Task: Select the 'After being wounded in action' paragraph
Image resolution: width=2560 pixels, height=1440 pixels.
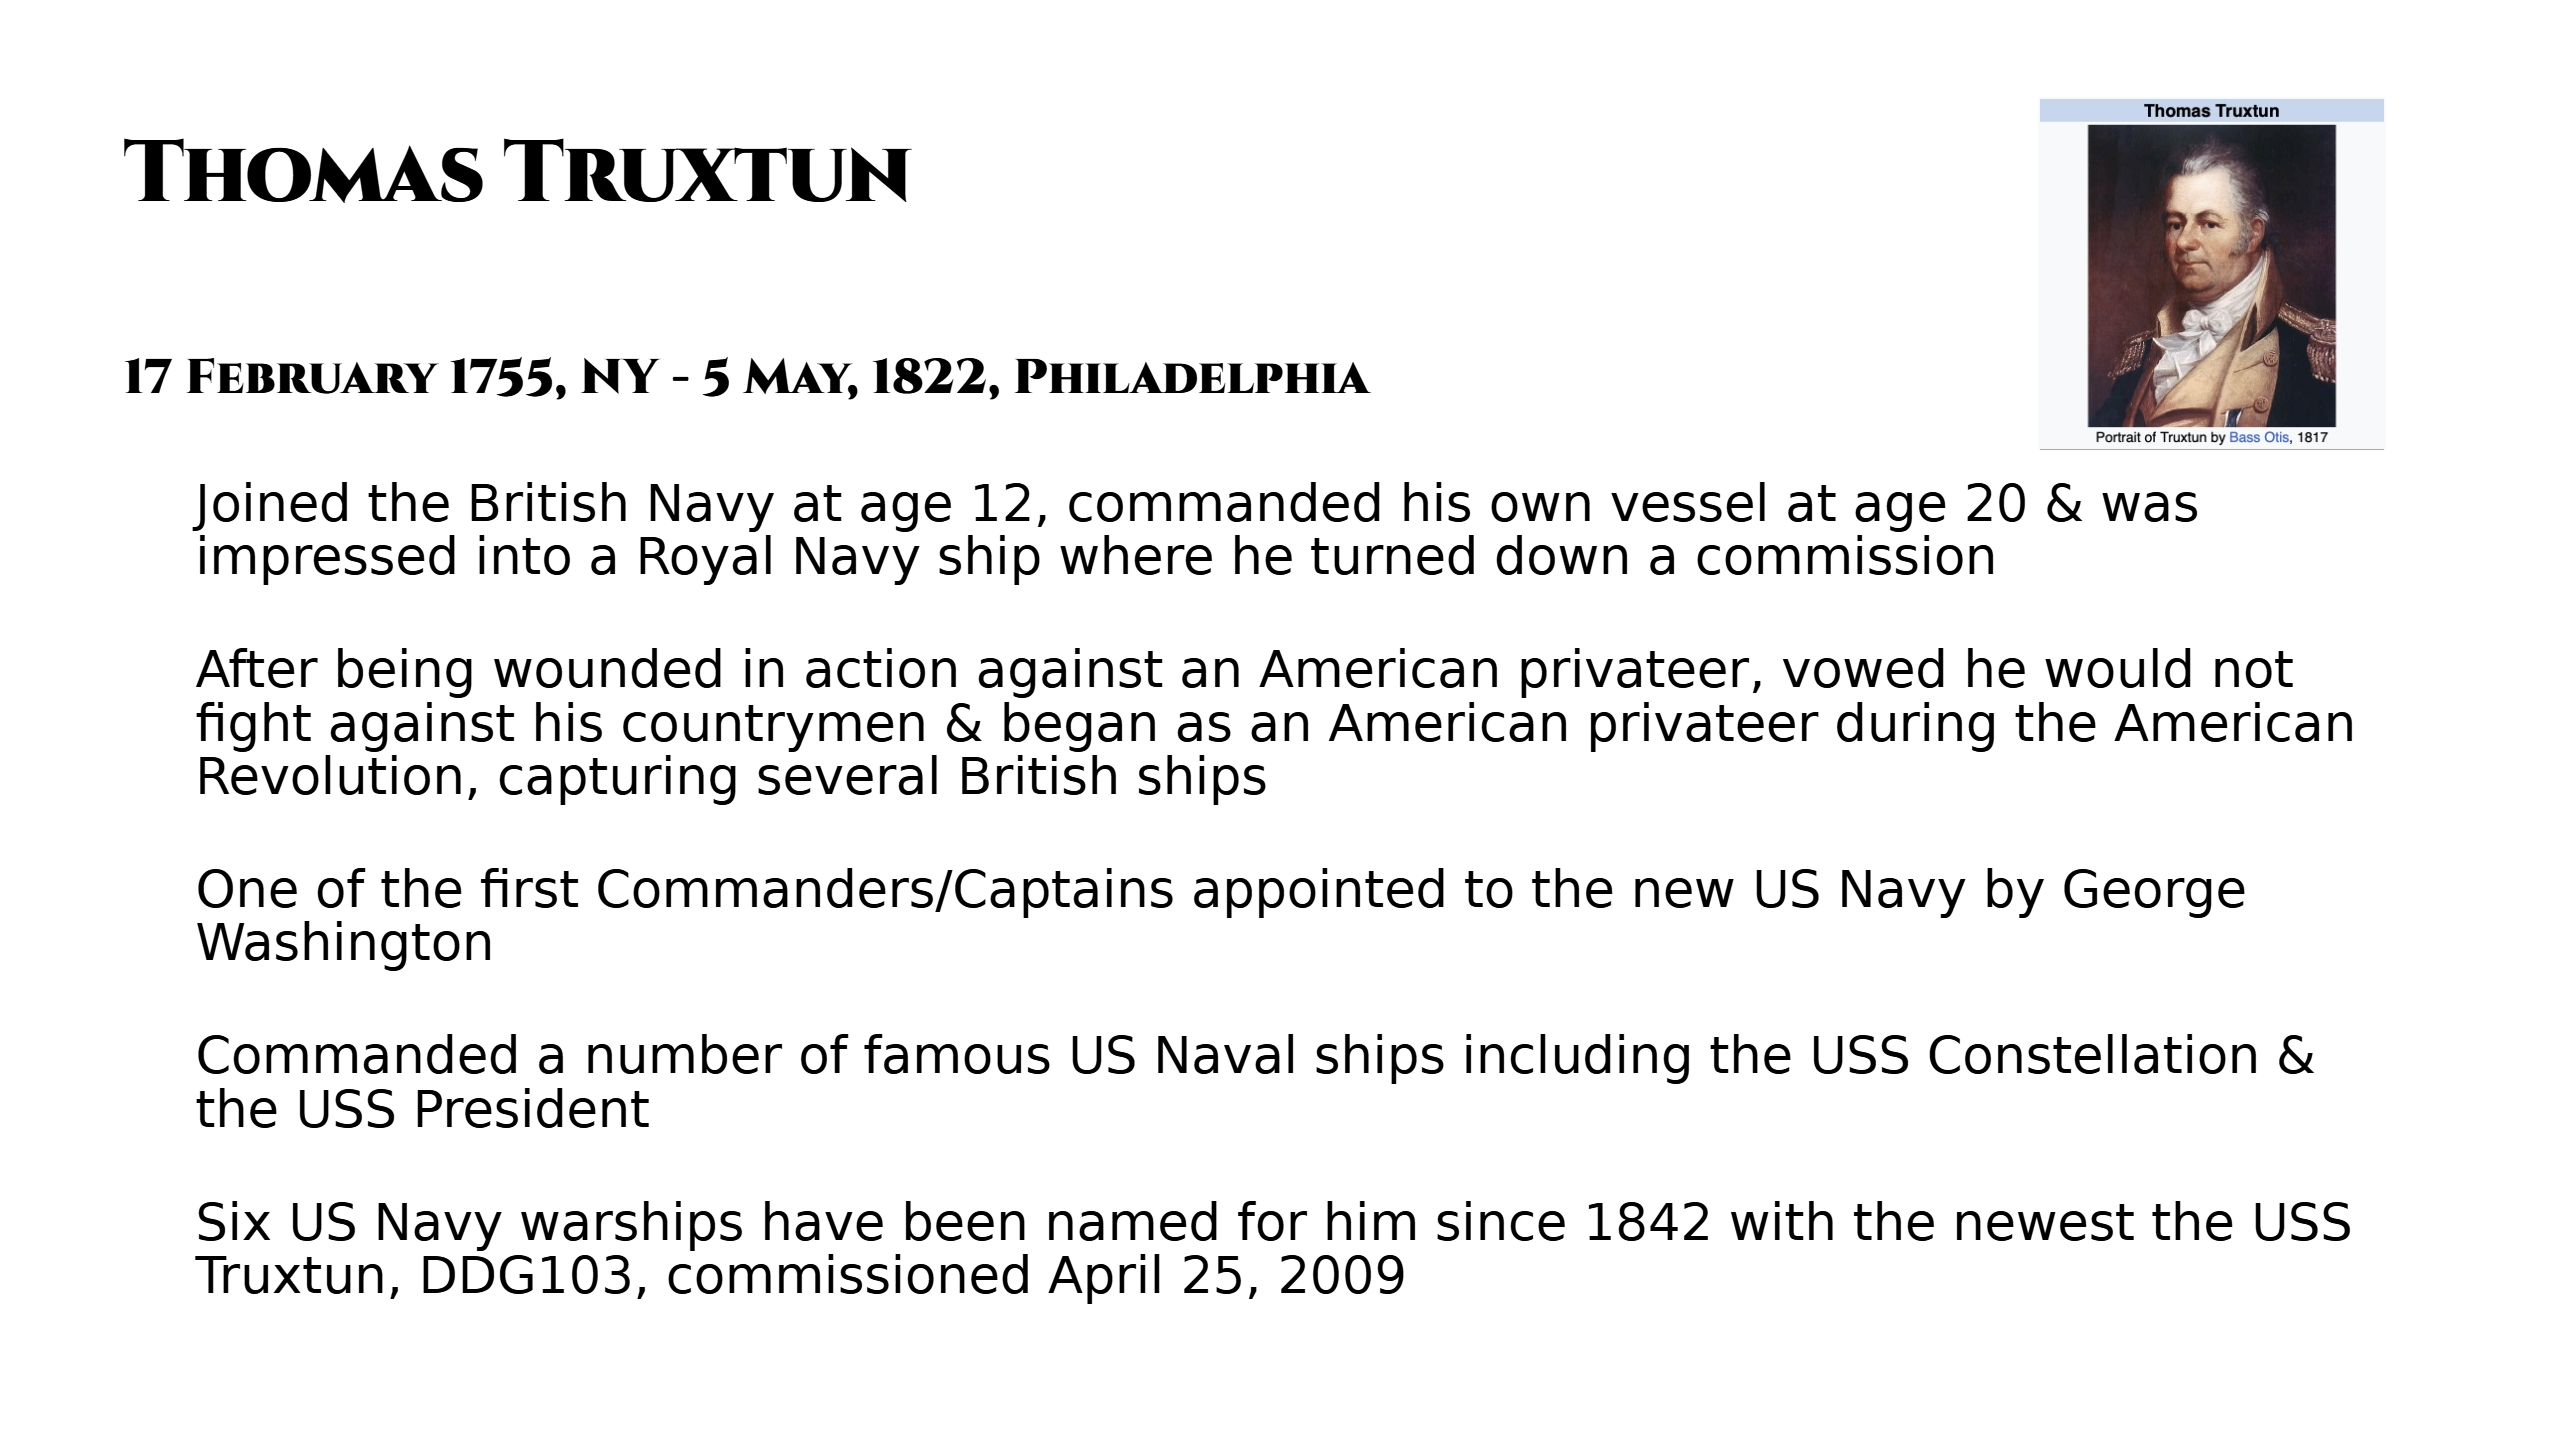Action: click(x=1274, y=723)
